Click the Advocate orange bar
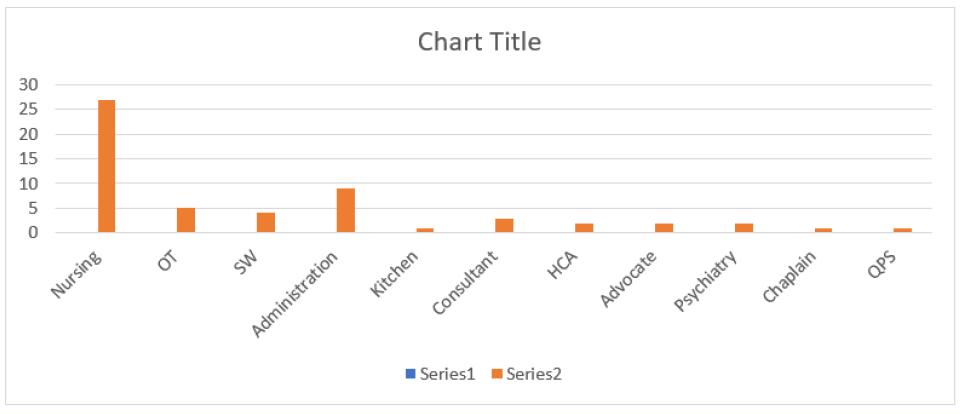The image size is (960, 414). (x=664, y=228)
